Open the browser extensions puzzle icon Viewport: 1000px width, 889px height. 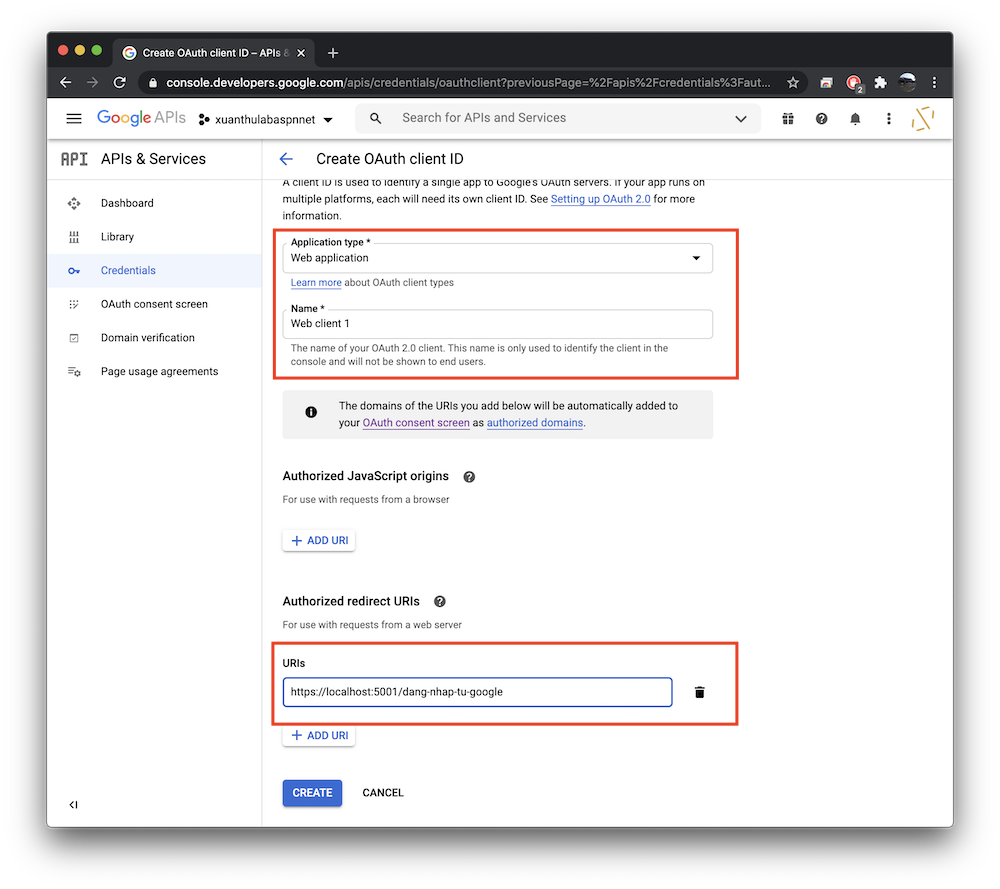click(x=880, y=82)
